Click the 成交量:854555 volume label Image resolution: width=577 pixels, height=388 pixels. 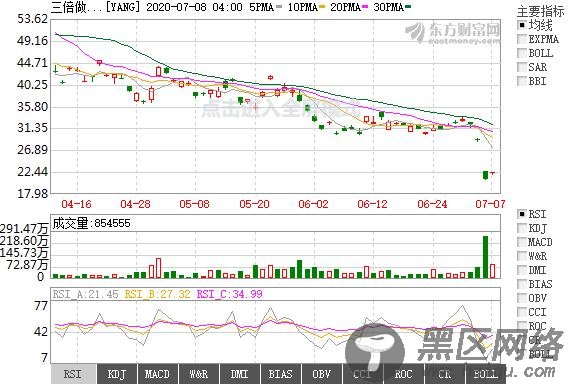coord(91,223)
